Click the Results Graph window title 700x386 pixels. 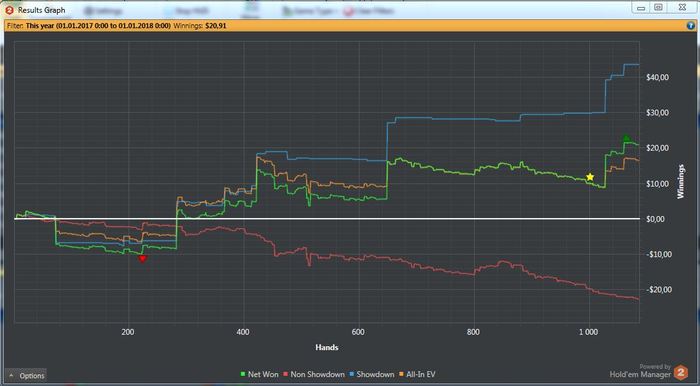(42, 10)
